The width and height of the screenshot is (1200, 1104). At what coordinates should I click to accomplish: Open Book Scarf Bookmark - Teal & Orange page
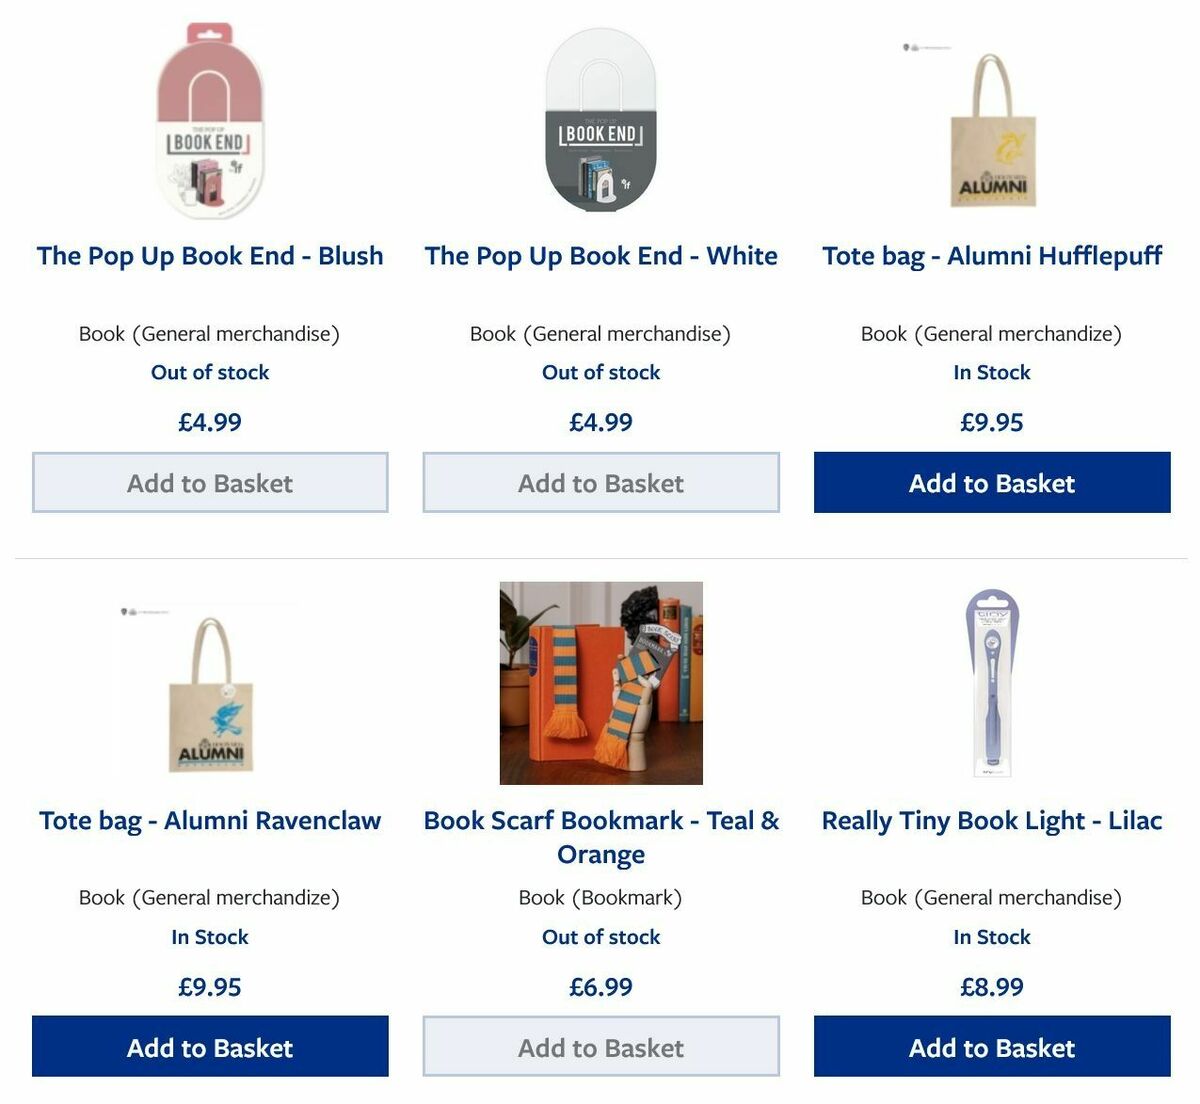pos(600,837)
